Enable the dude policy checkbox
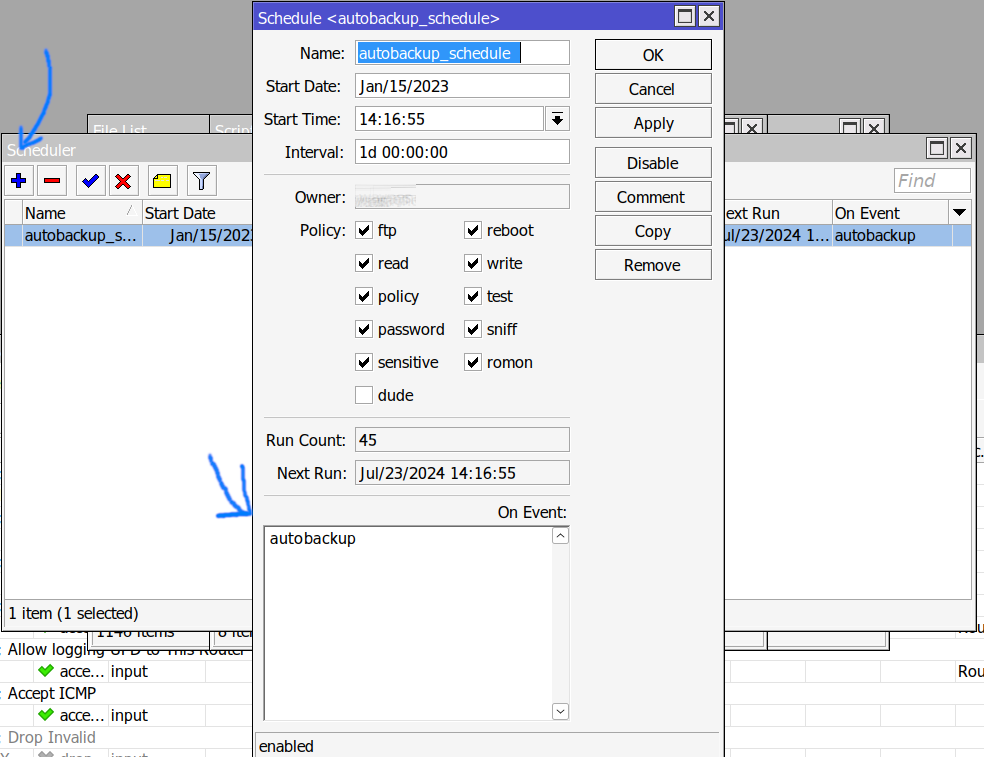 pos(364,396)
